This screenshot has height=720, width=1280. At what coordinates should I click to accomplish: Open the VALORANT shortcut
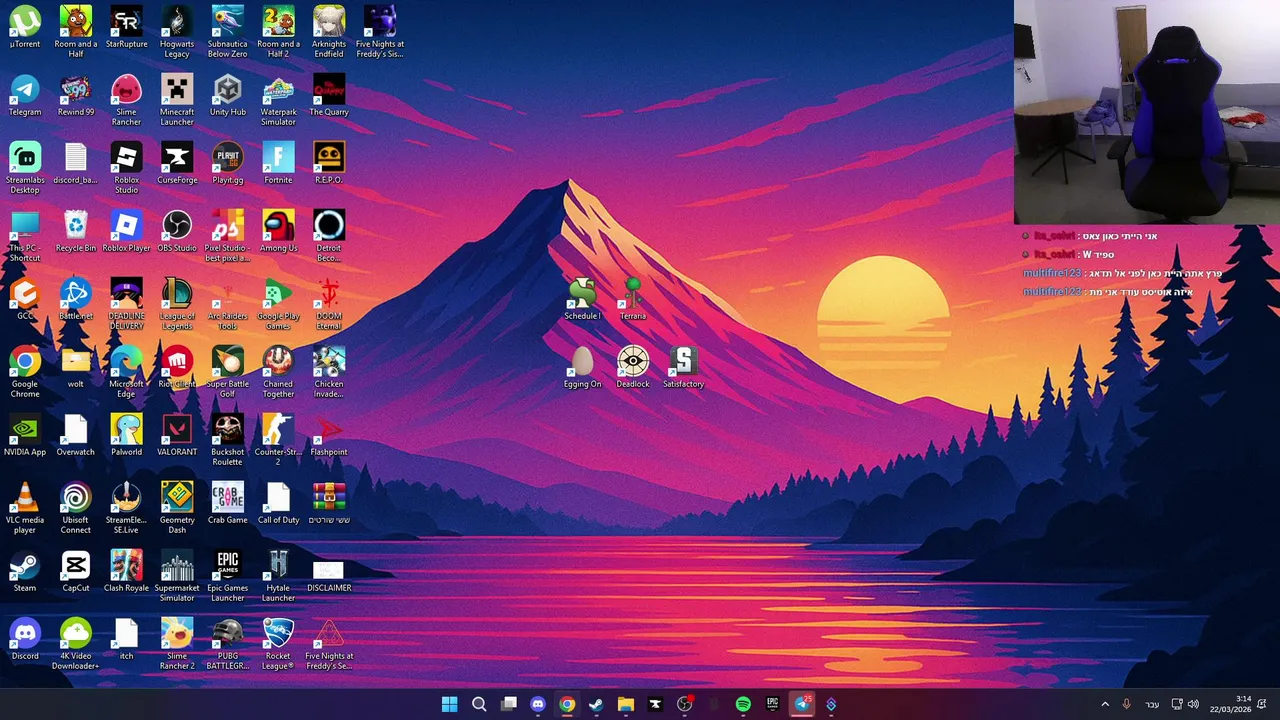coord(177,436)
